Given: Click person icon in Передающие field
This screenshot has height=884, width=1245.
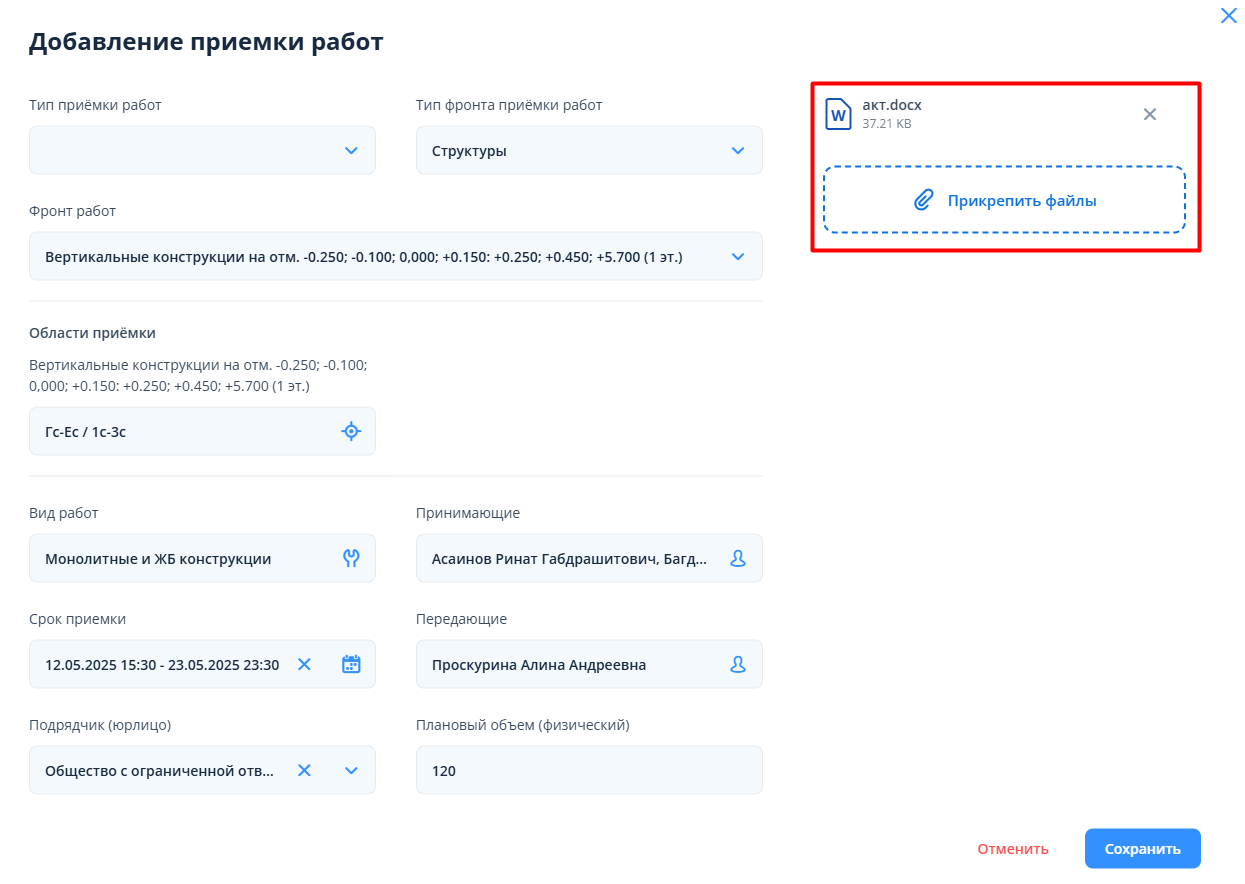Looking at the screenshot, I should (x=738, y=665).
